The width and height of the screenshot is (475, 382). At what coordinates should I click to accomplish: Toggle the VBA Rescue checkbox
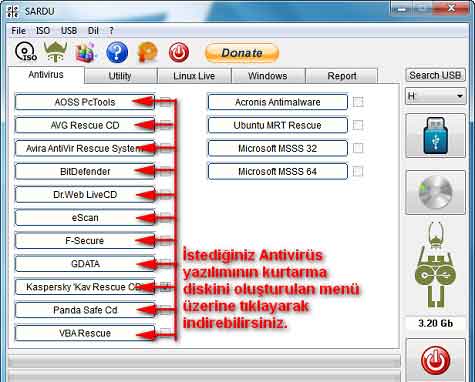click(x=165, y=333)
